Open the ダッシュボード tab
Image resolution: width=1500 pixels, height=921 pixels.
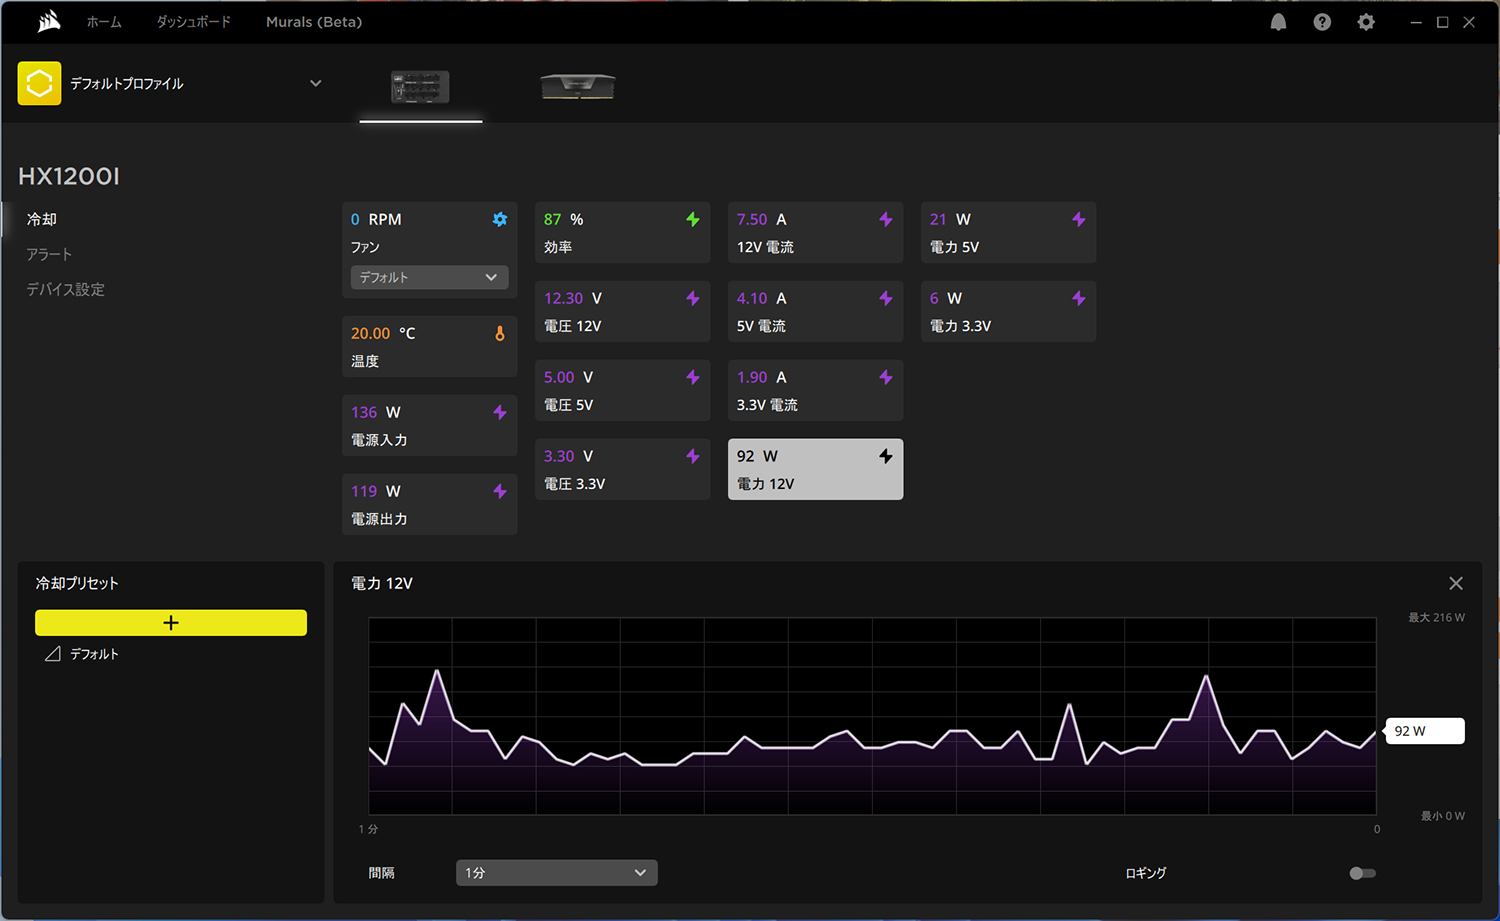[193, 22]
